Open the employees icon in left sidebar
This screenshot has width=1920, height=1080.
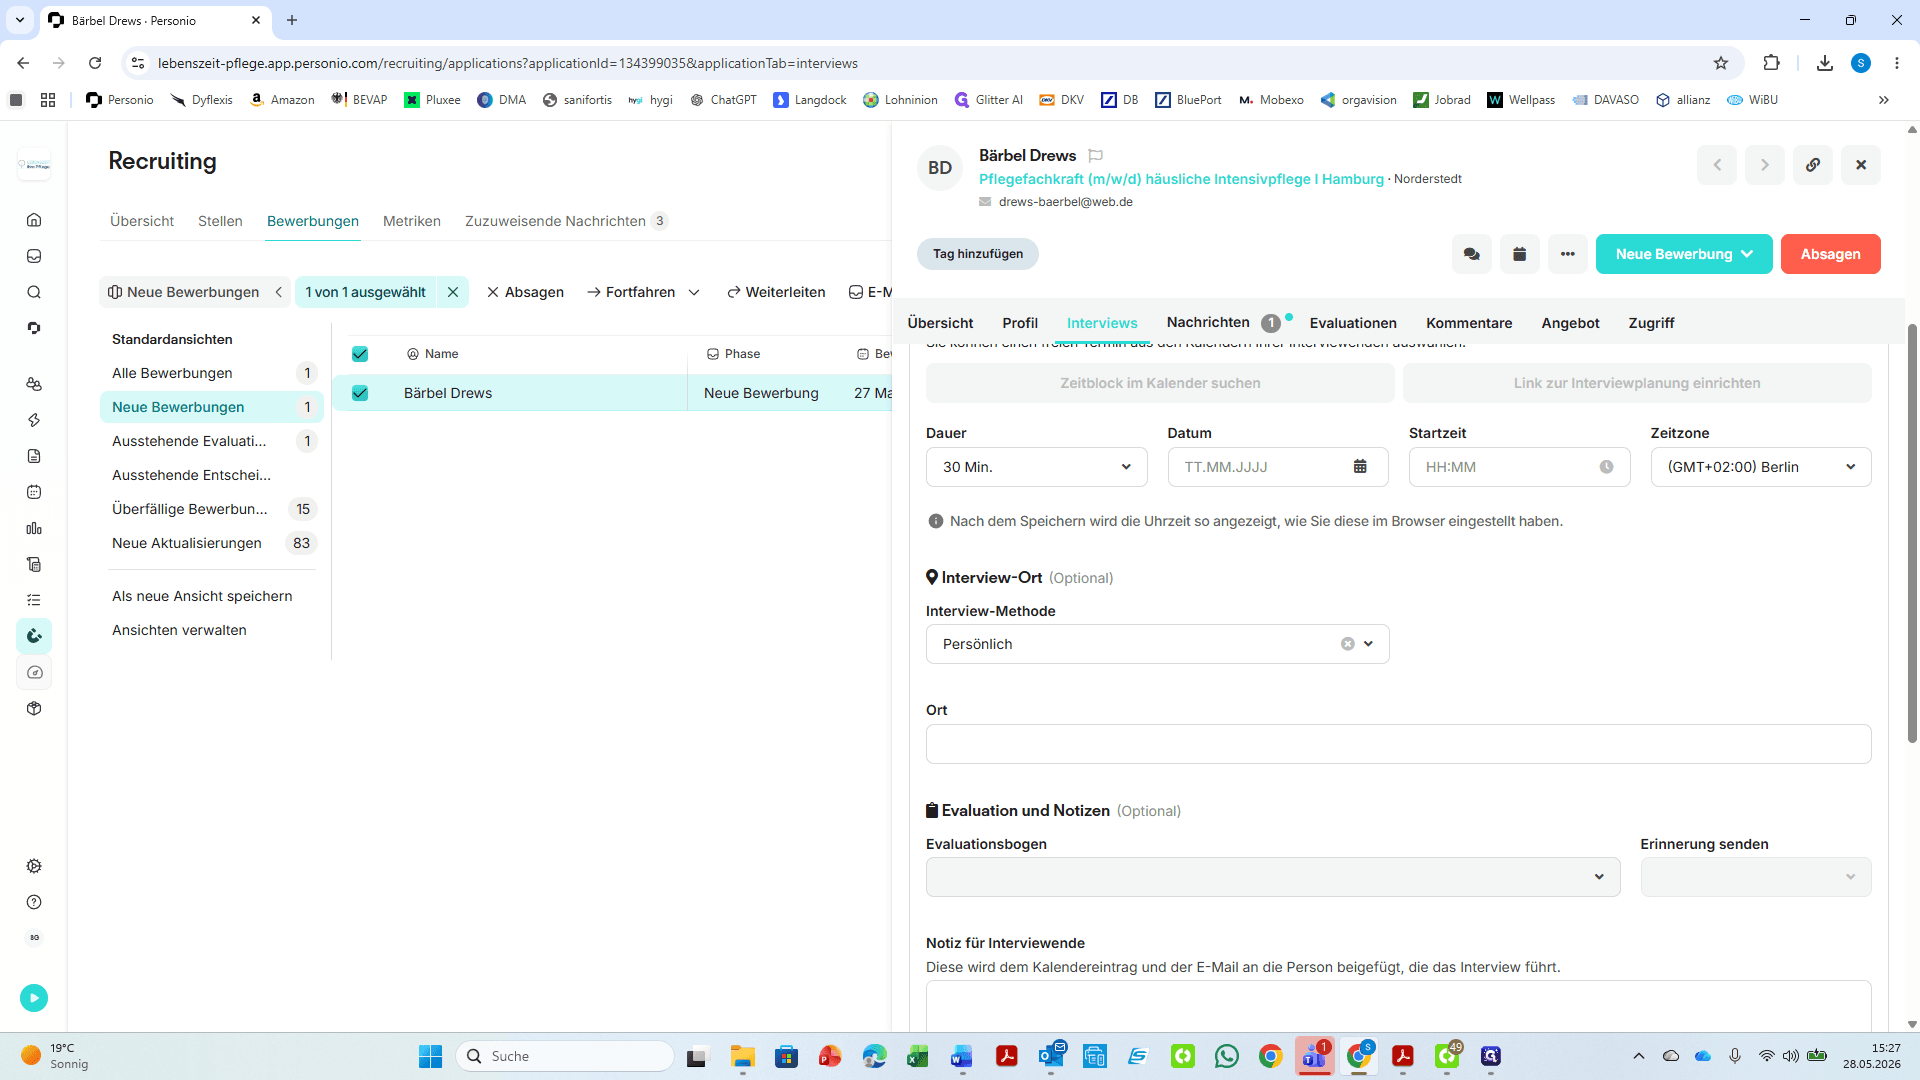(x=34, y=384)
